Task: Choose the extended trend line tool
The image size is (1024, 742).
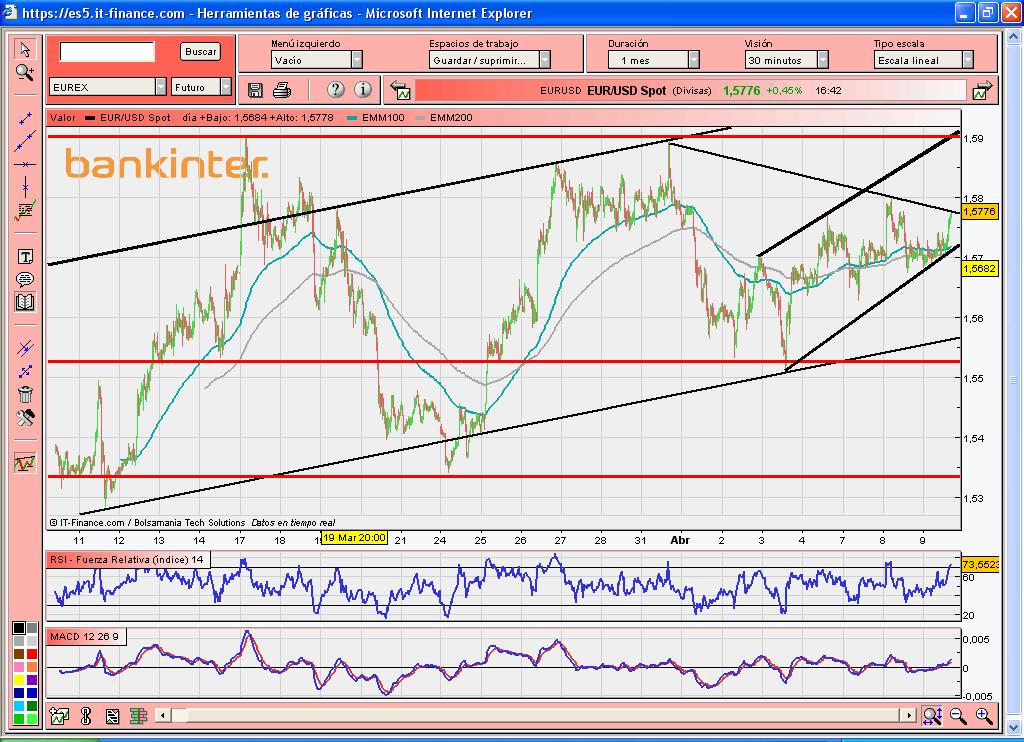Action: [25, 141]
